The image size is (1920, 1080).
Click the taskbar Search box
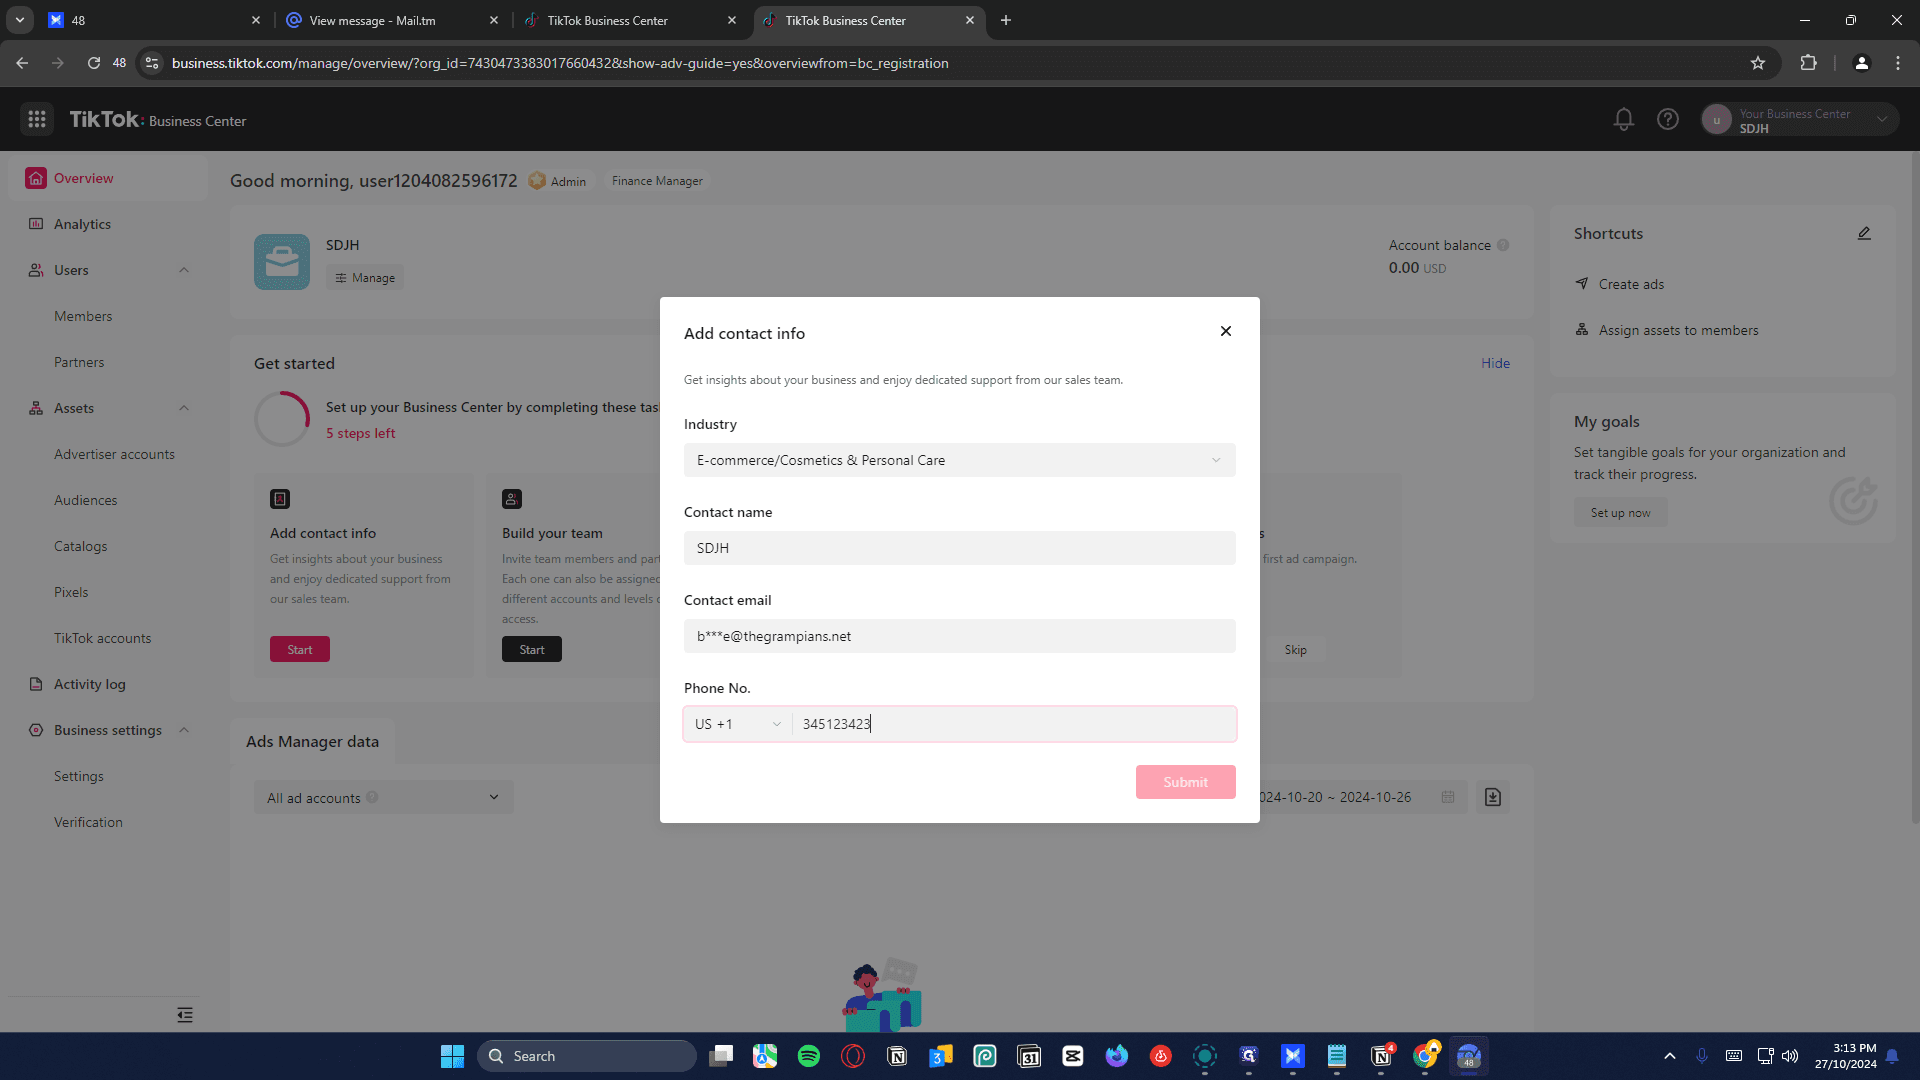(587, 1056)
